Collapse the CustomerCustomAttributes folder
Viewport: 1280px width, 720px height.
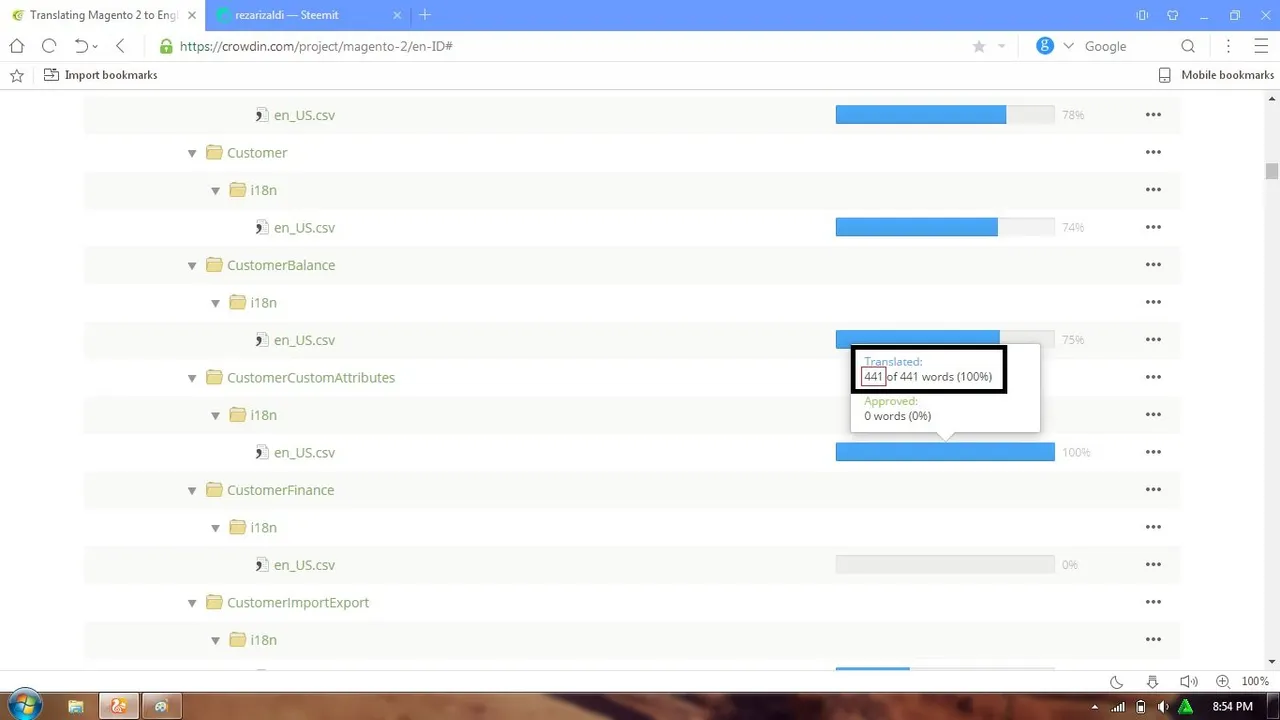pyautogui.click(x=192, y=378)
